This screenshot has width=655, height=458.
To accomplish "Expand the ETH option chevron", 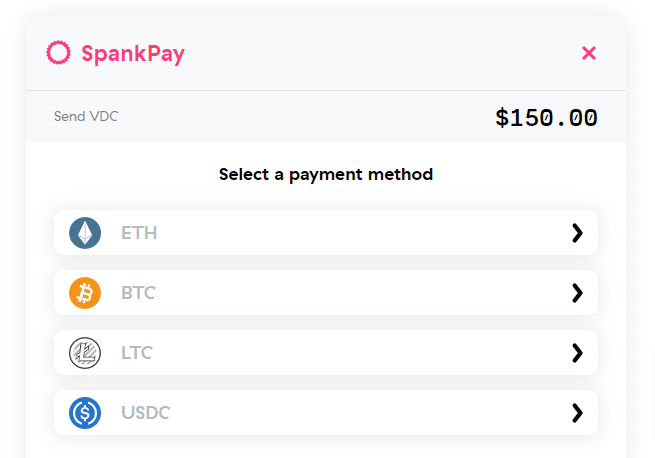I will point(577,233).
